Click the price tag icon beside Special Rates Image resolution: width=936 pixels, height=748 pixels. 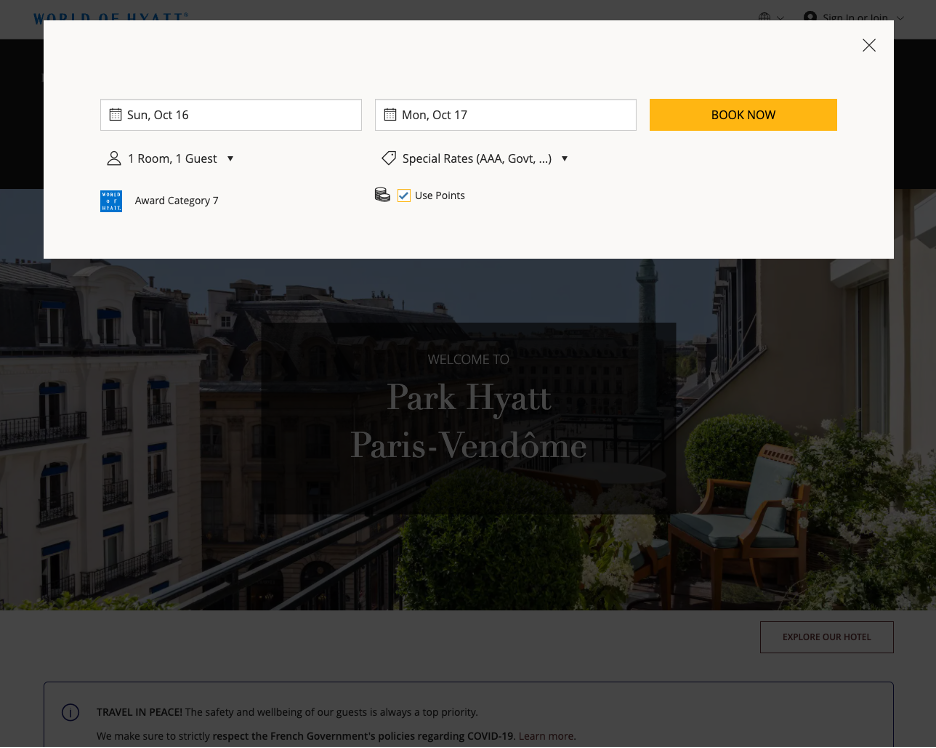389,158
